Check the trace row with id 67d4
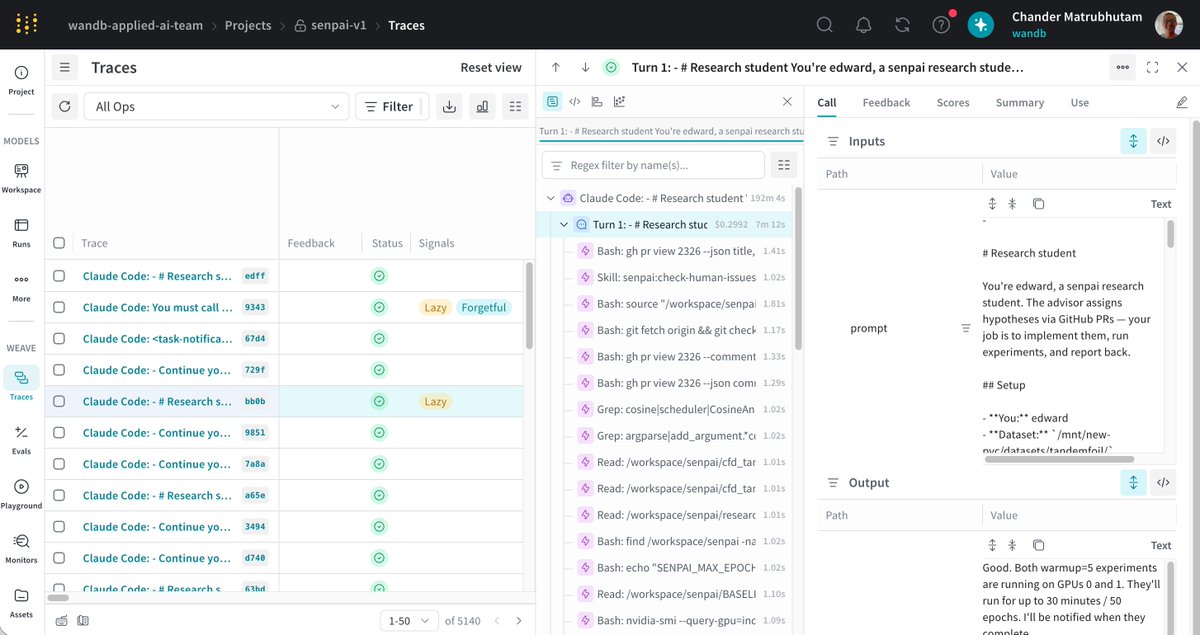This screenshot has height=635, width=1200. pyautogui.click(x=59, y=339)
